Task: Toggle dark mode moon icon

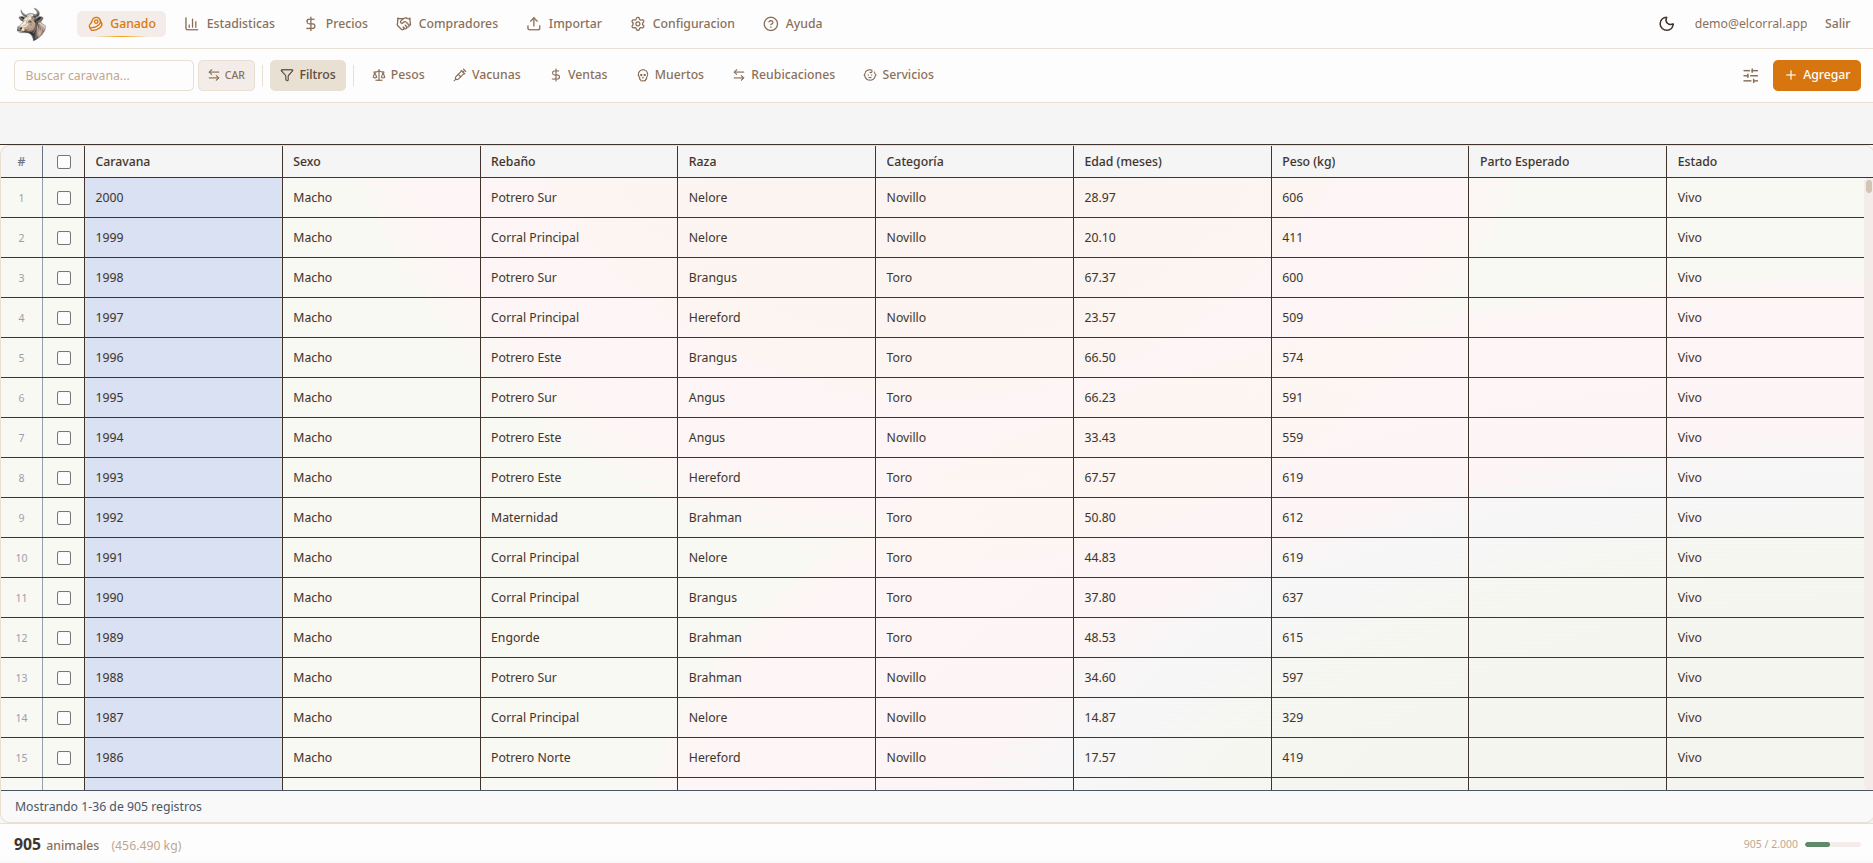Action: (1666, 24)
